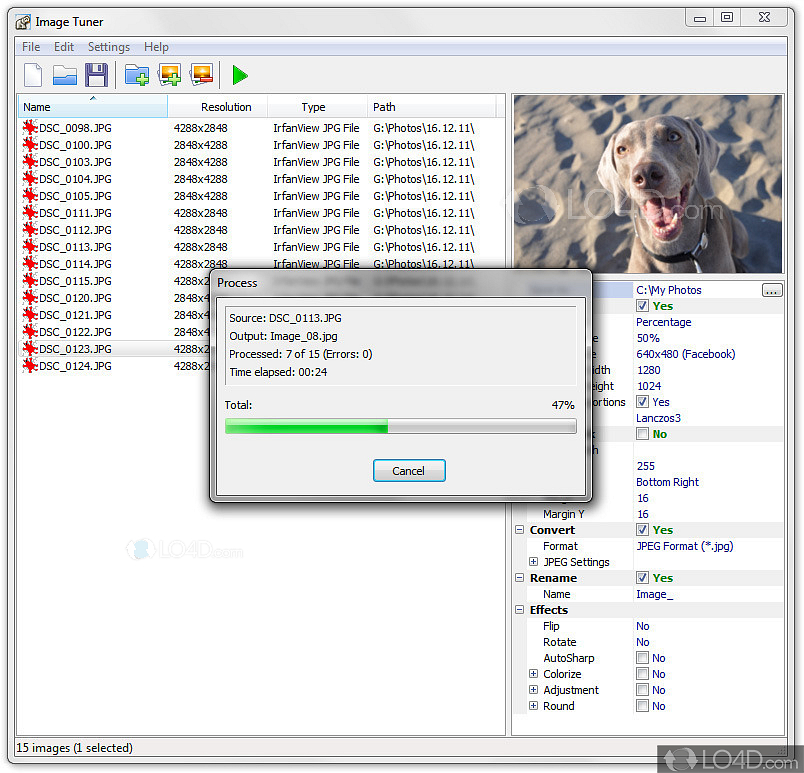The image size is (804, 773).
Task: Expand the Colorize effect options
Action: click(533, 673)
